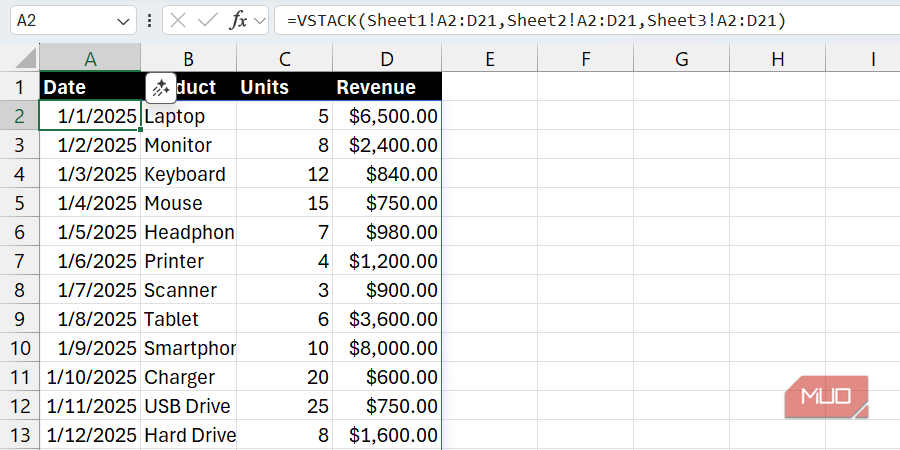Select column G header

click(682, 59)
